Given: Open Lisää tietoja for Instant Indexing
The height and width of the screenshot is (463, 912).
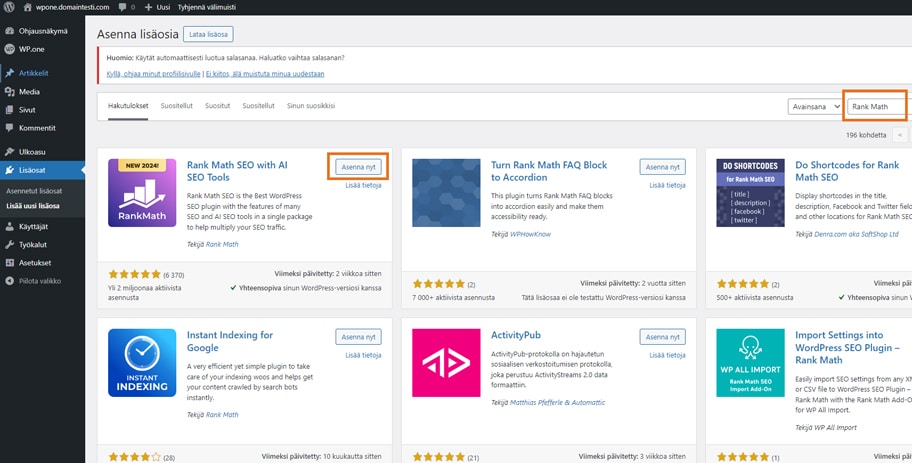Looking at the screenshot, I should (364, 355).
